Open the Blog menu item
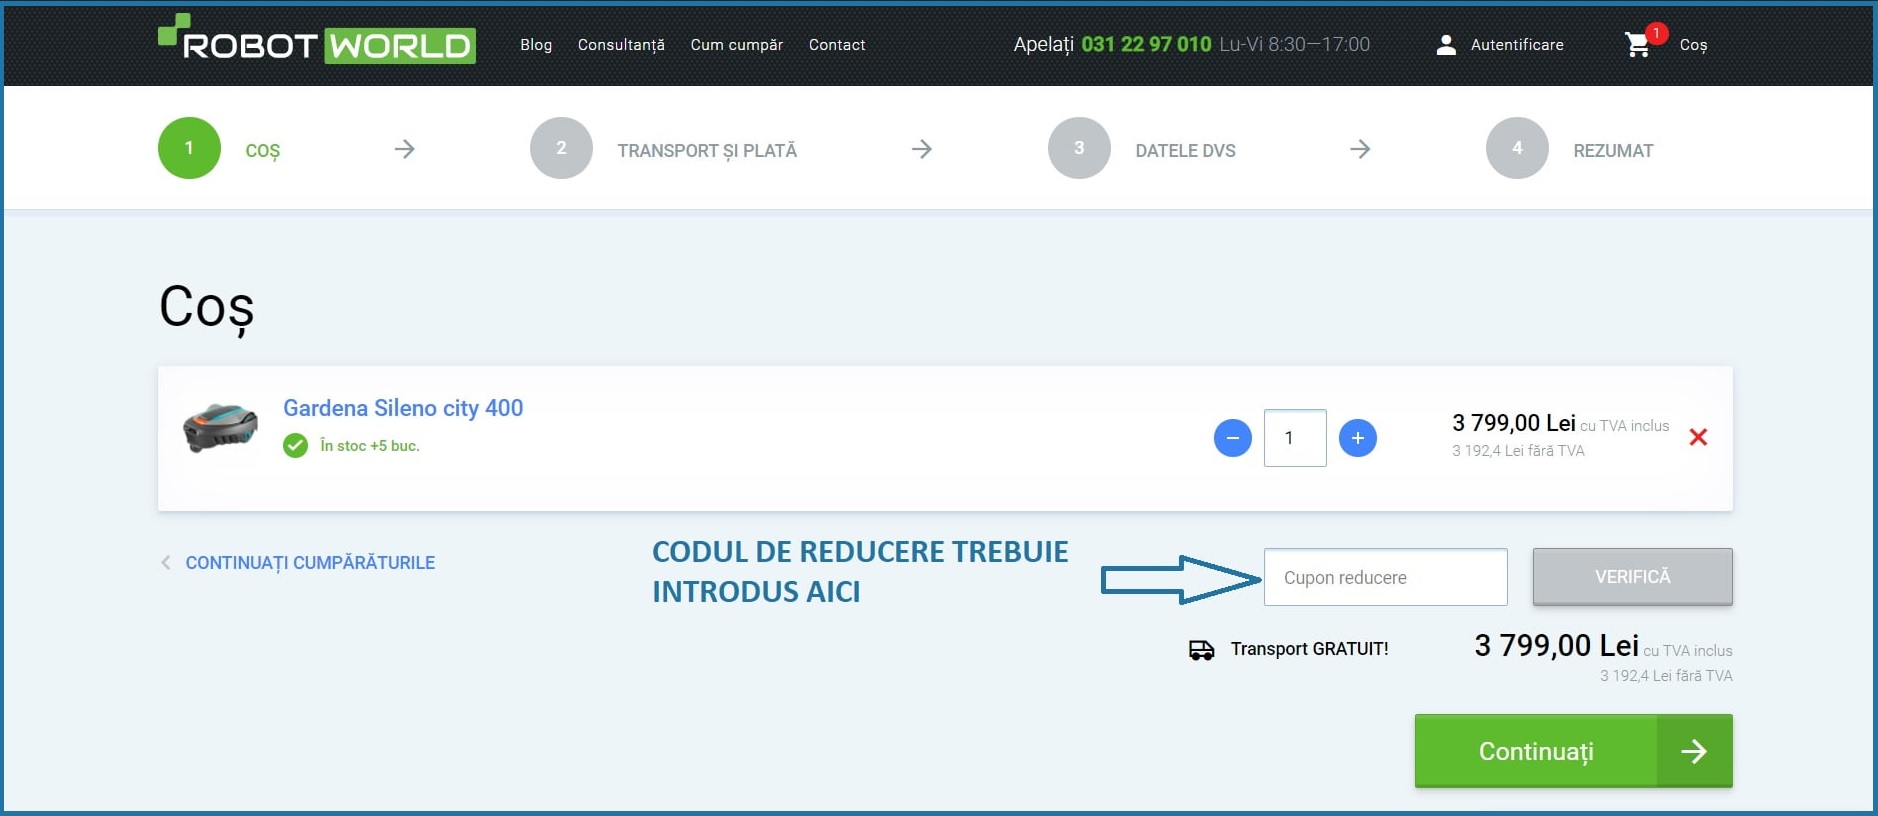1878x816 pixels. coord(536,45)
